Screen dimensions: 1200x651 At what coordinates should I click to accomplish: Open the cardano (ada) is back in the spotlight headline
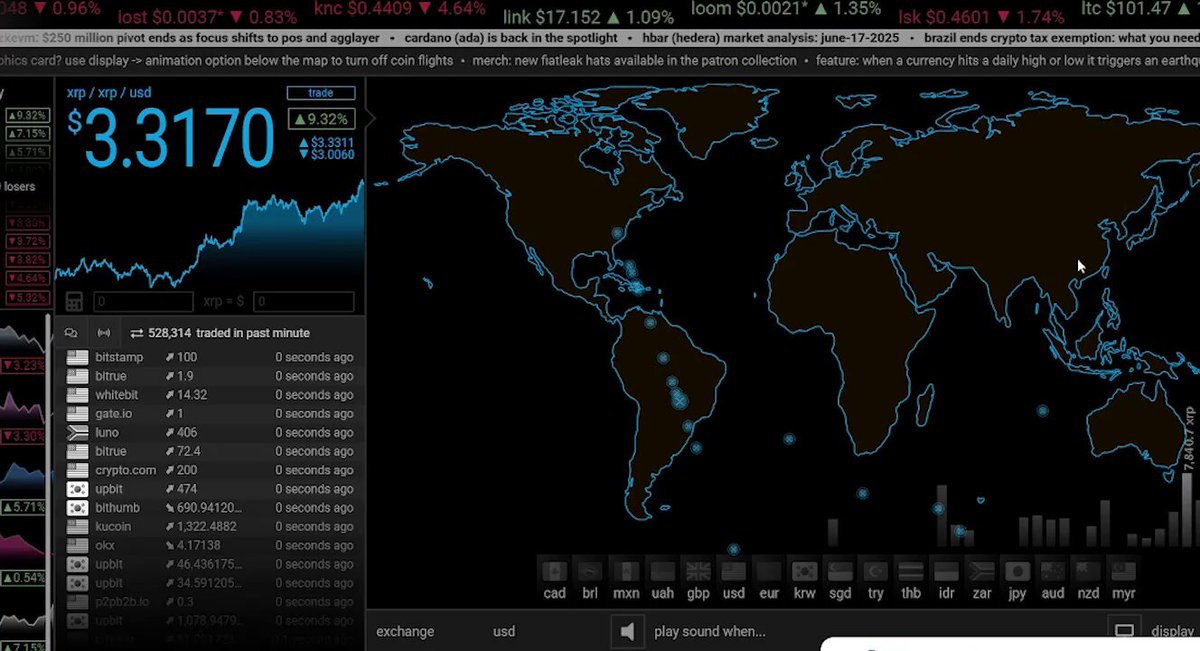click(512, 38)
